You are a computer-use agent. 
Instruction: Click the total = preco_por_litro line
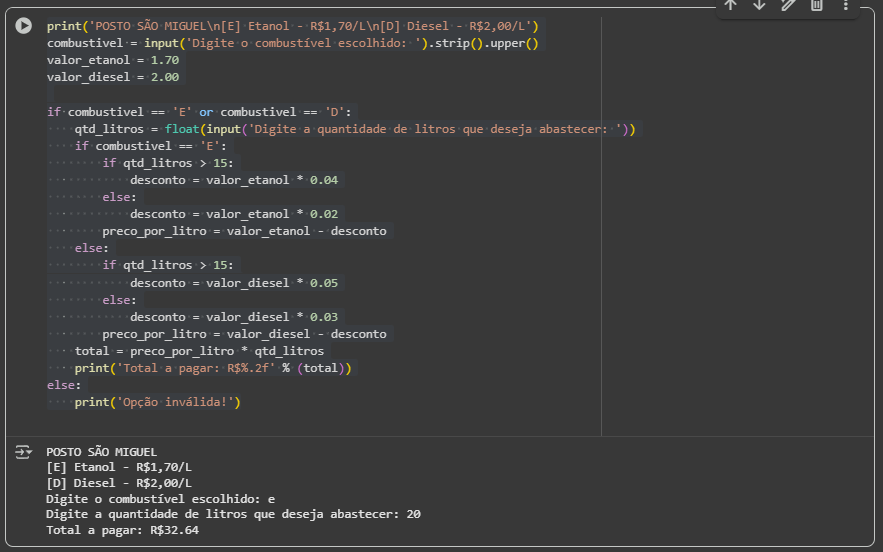pos(199,351)
